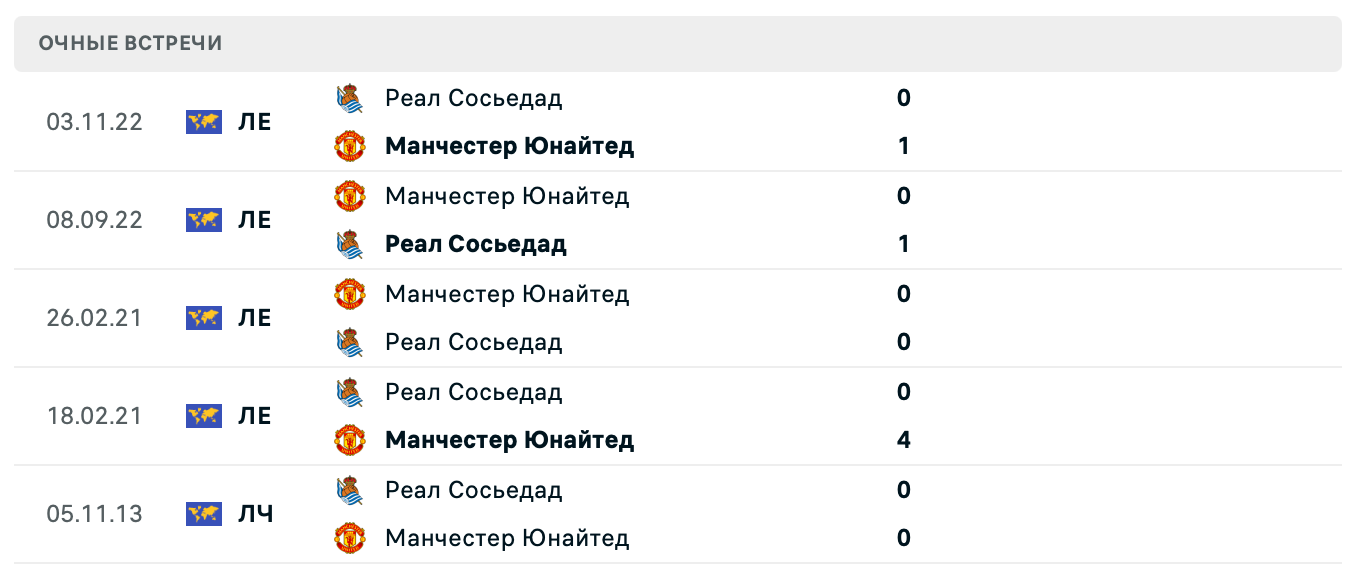Viewport: 1356px width, 582px height.
Task: Click the competition flag icon for 05.11.13
Action: [204, 514]
